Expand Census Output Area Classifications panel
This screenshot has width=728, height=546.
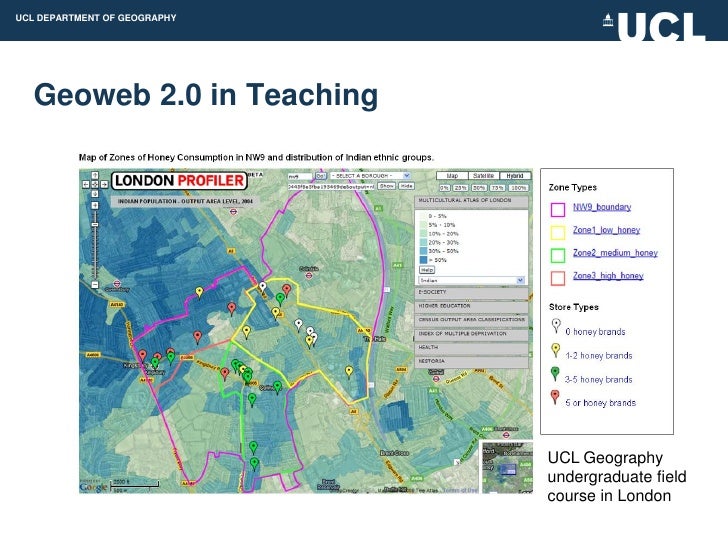point(471,320)
